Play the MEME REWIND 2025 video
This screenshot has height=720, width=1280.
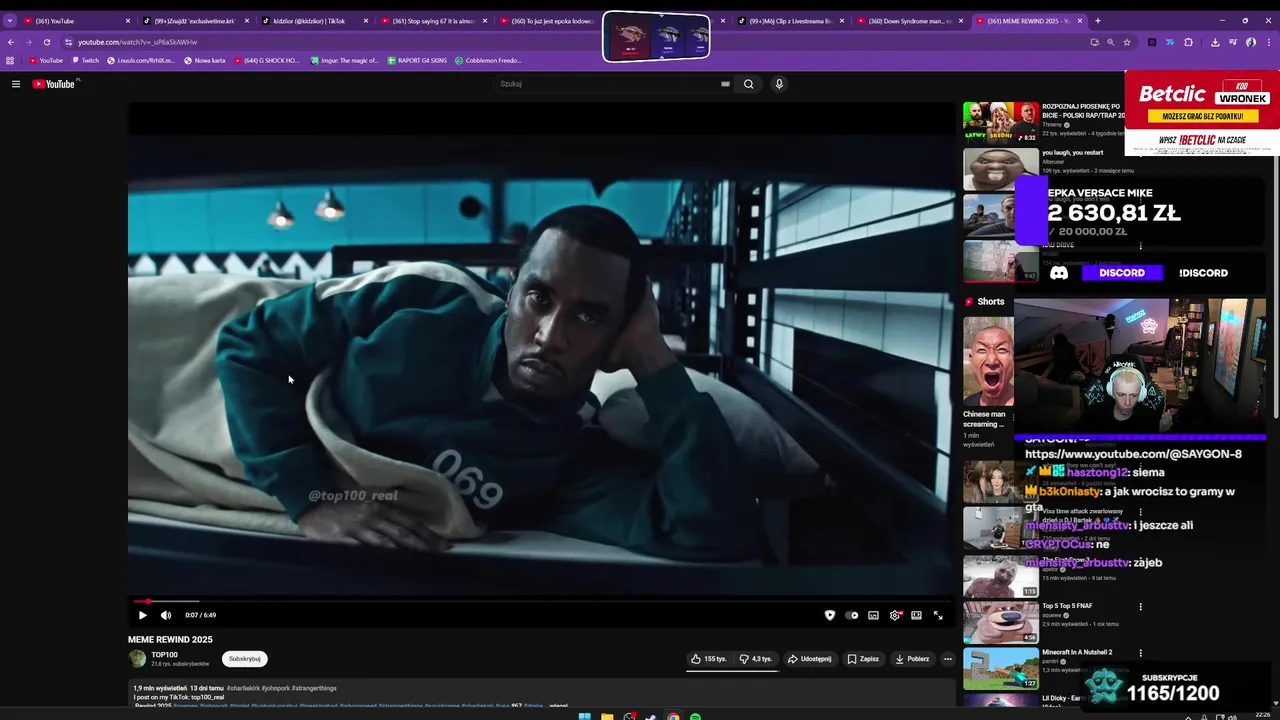point(142,615)
